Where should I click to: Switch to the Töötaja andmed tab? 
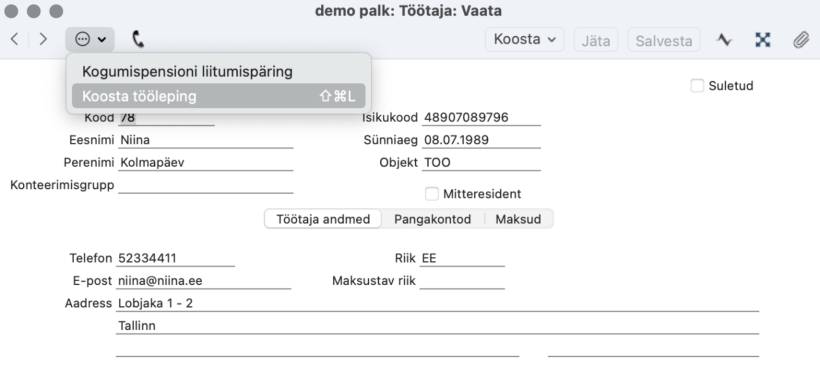pyautogui.click(x=323, y=219)
